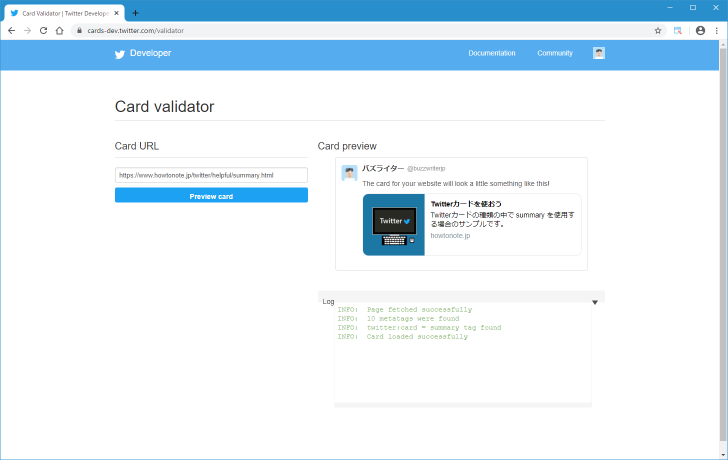
Task: Click the Log panel label
Action: point(328,302)
